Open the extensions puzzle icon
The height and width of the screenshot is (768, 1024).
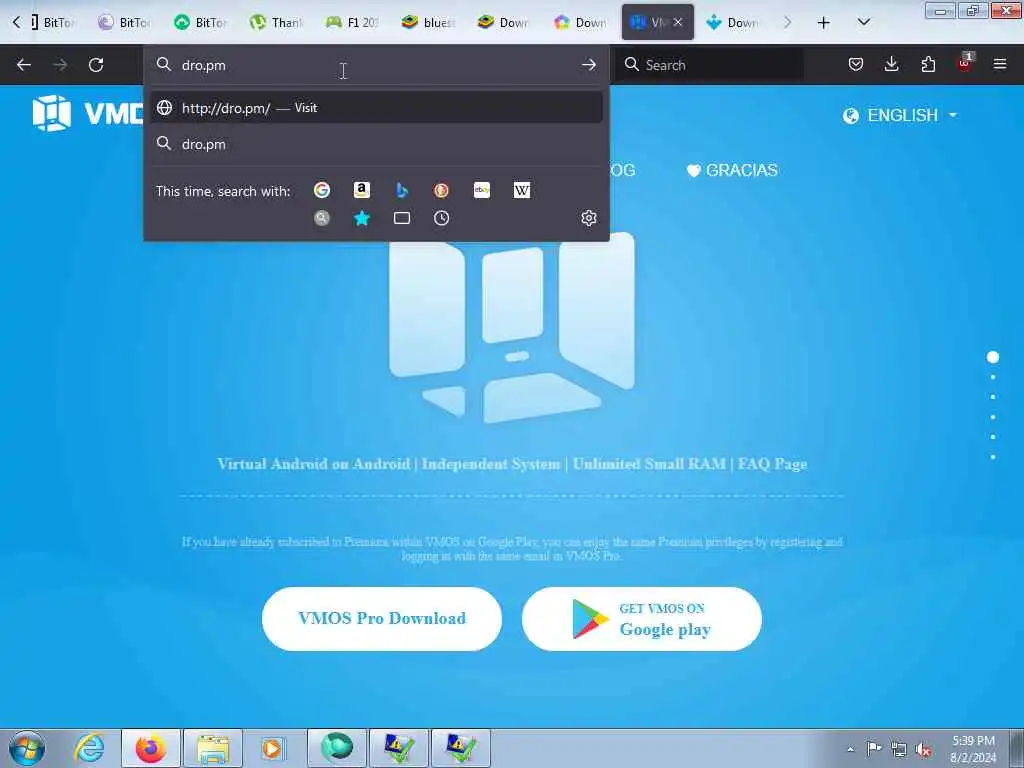(x=928, y=64)
